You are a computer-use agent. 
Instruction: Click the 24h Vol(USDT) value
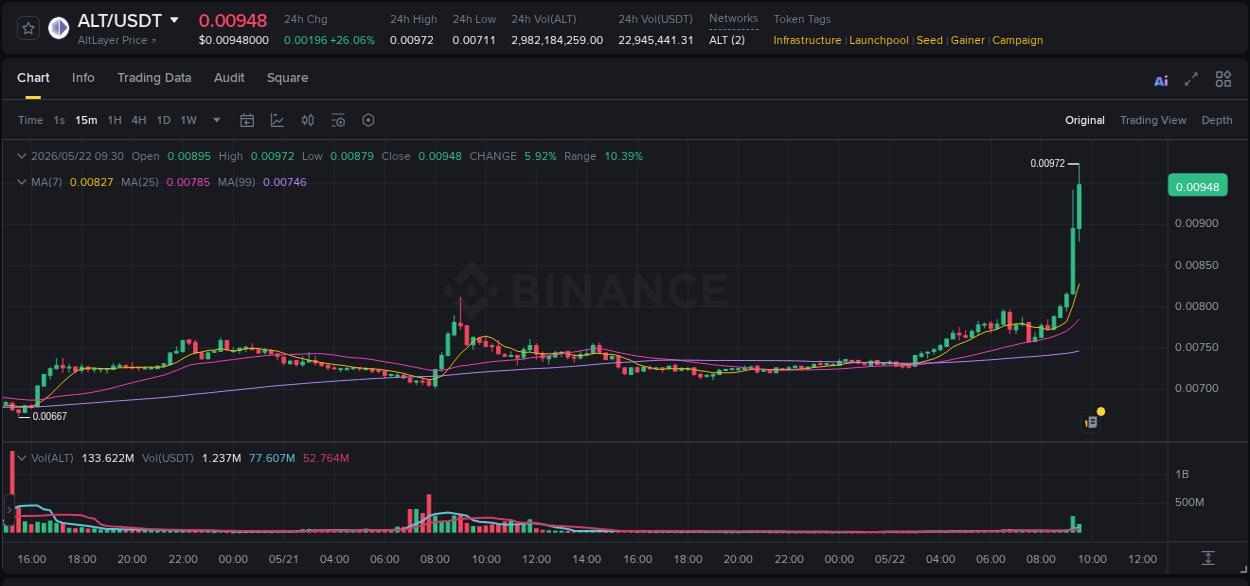point(656,40)
